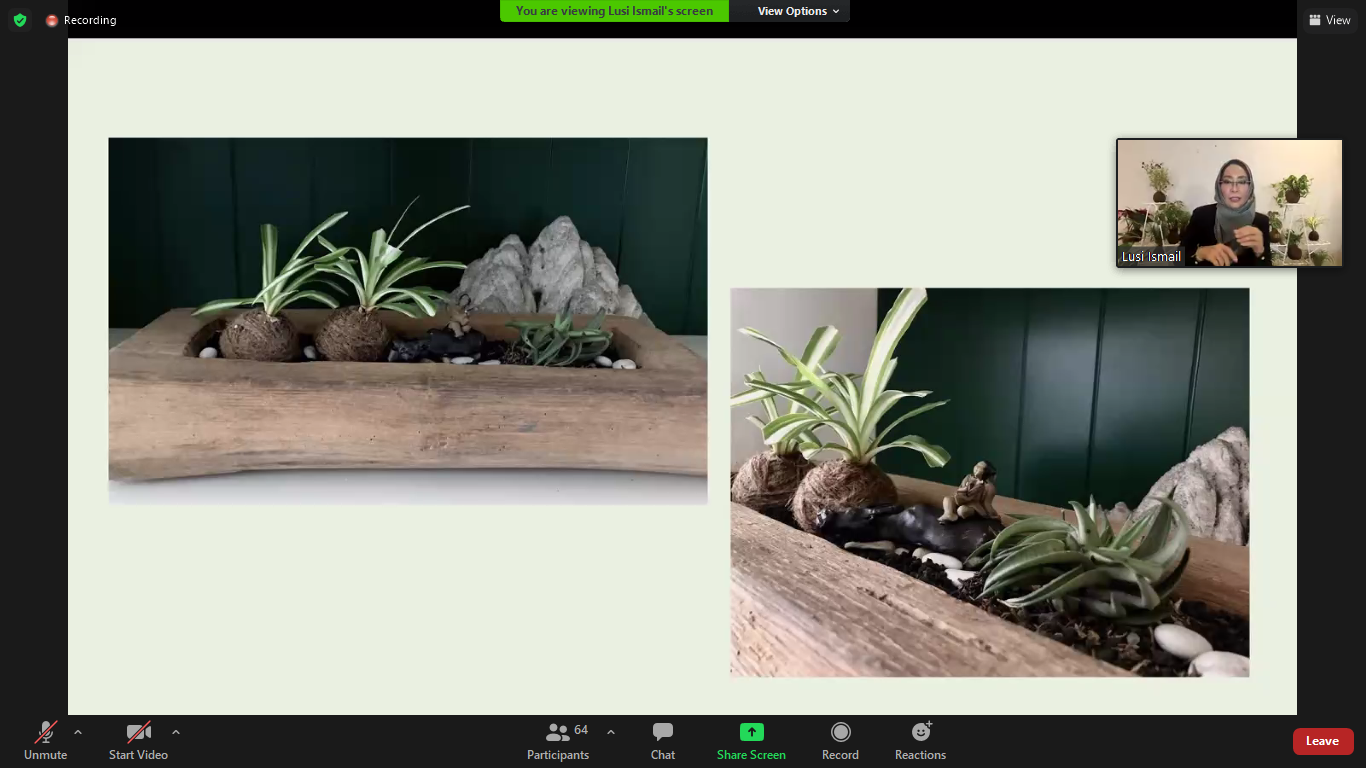
Task: Start recording with the Record button
Action: [840, 741]
